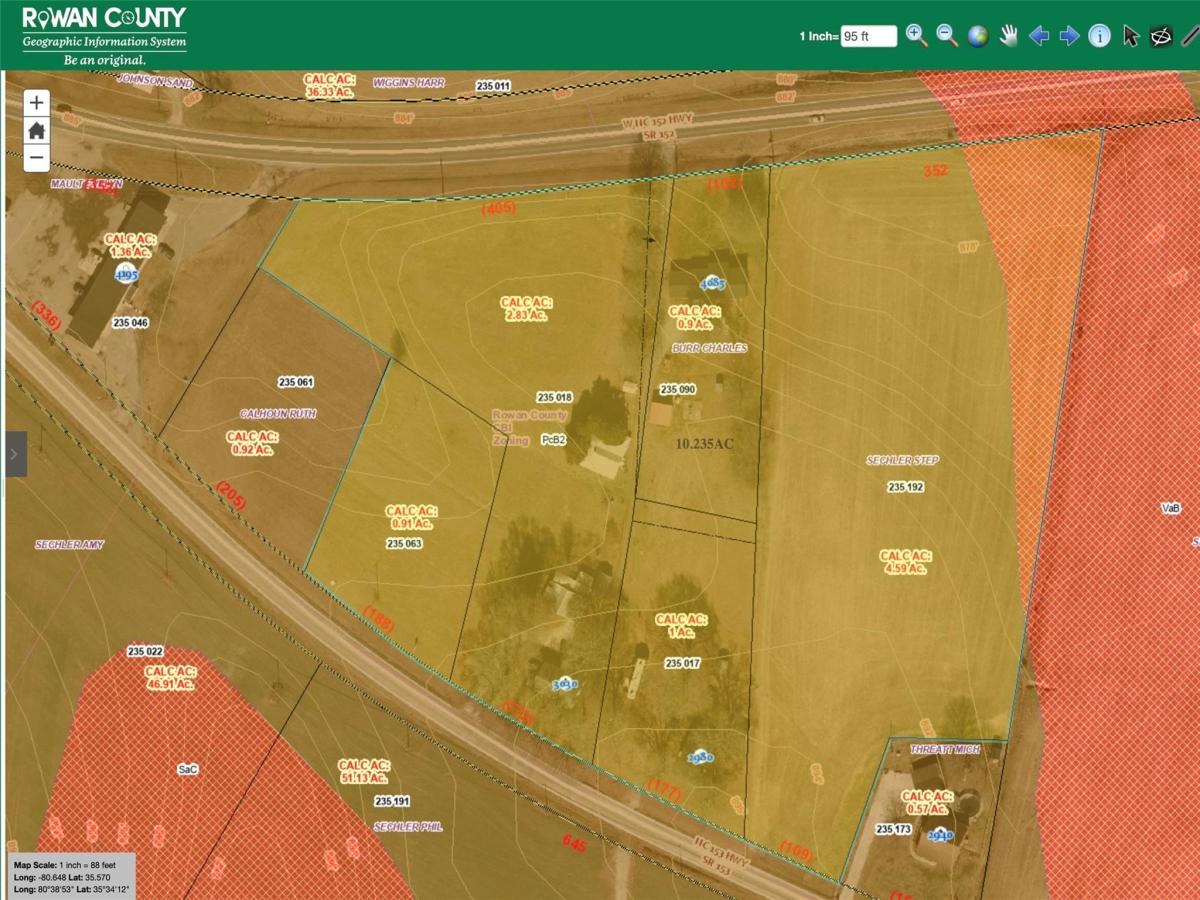
Task: Click address marker 4095 near parcel 235 046
Action: pos(126,274)
